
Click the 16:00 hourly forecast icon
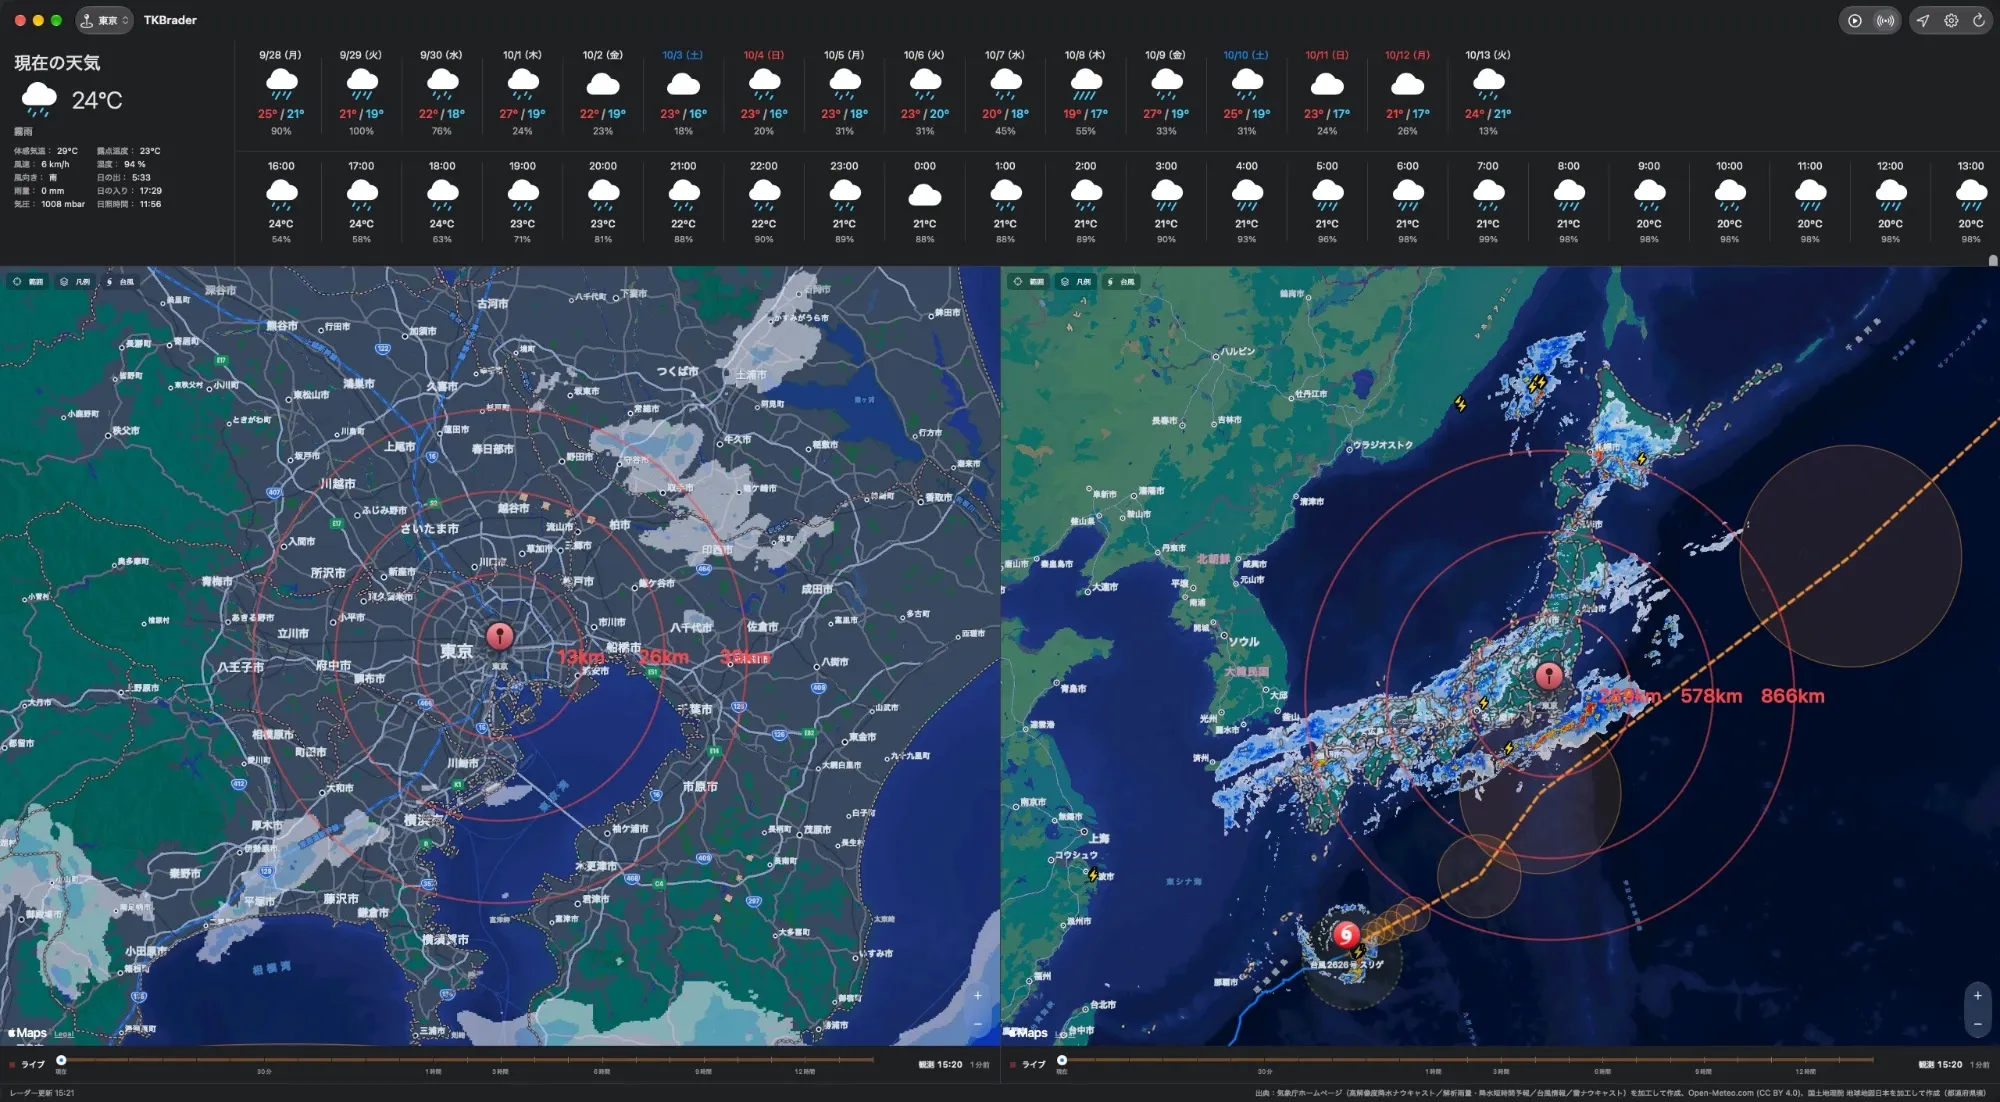pyautogui.click(x=281, y=194)
